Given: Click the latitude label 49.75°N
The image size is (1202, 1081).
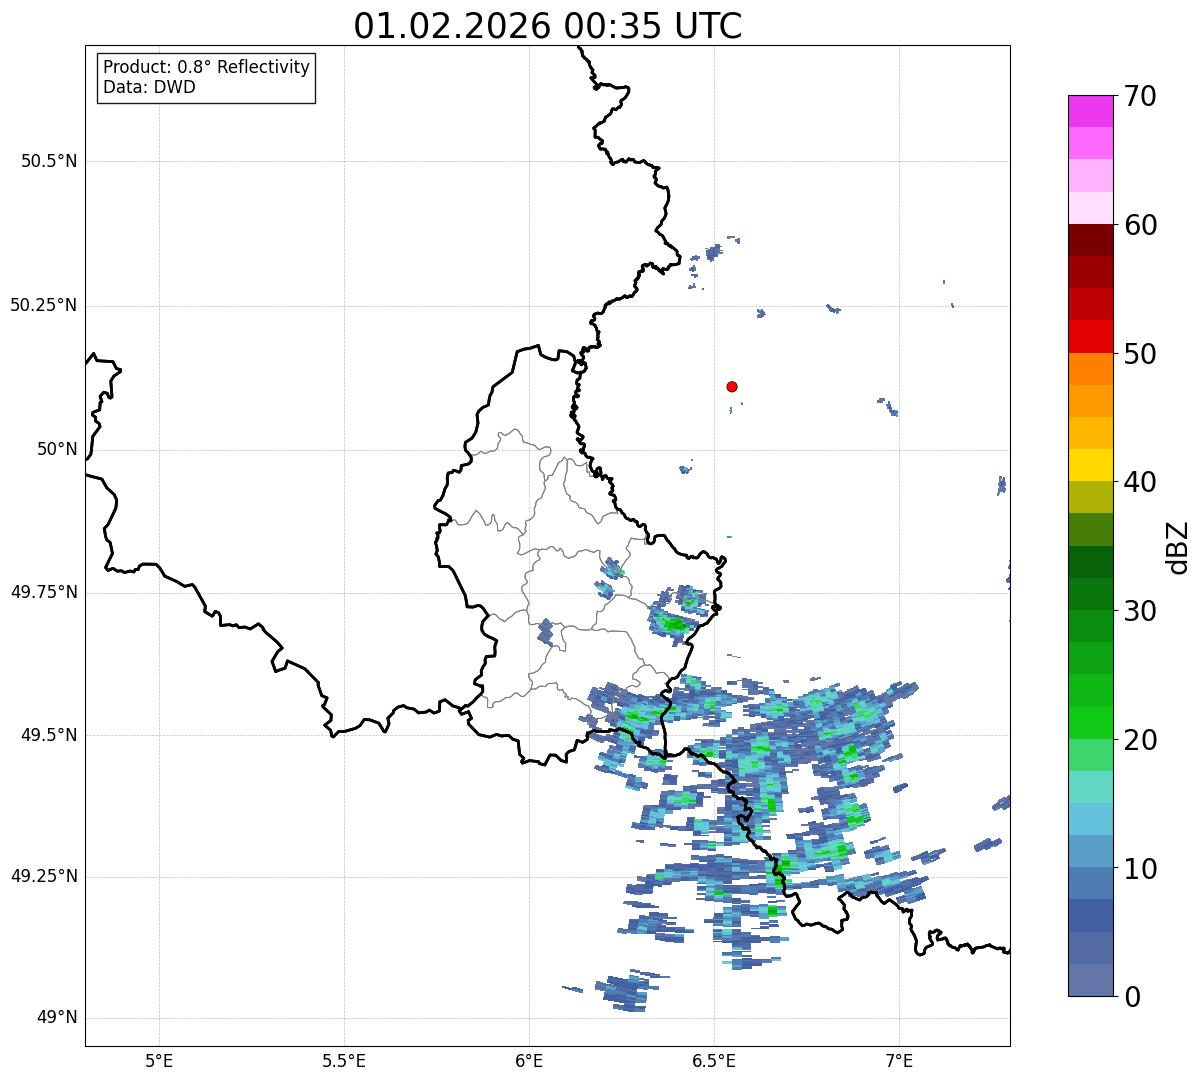Looking at the screenshot, I should coord(44,592).
